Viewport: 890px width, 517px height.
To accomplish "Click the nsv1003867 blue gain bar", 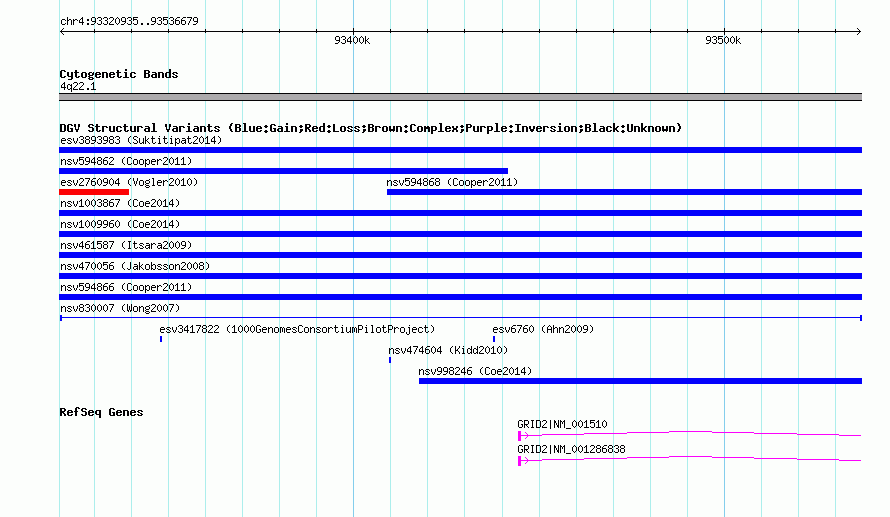I will coord(460,213).
